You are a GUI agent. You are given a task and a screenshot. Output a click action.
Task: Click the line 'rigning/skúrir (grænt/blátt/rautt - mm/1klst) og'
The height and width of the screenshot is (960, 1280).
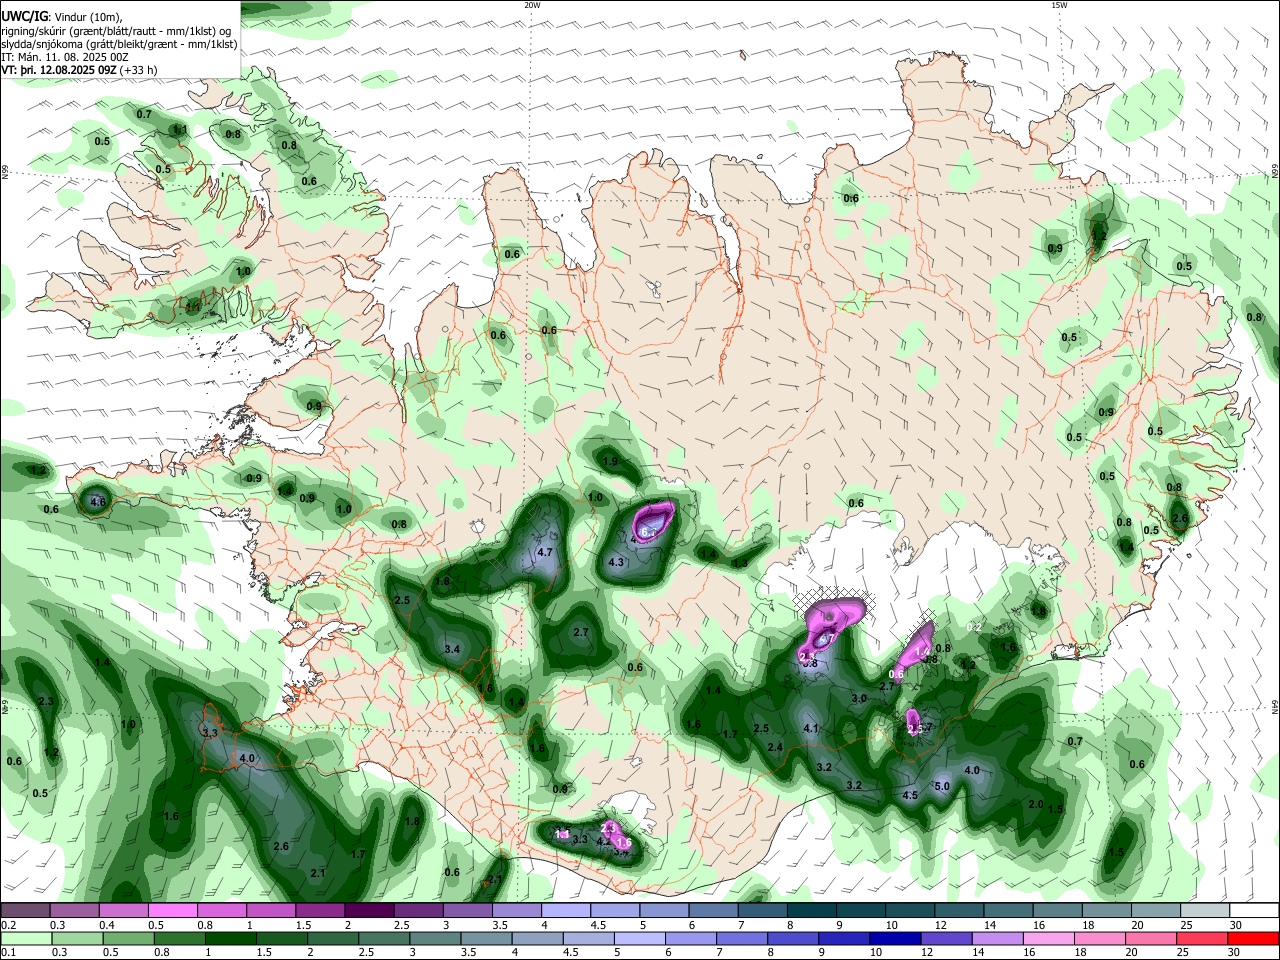pos(117,31)
